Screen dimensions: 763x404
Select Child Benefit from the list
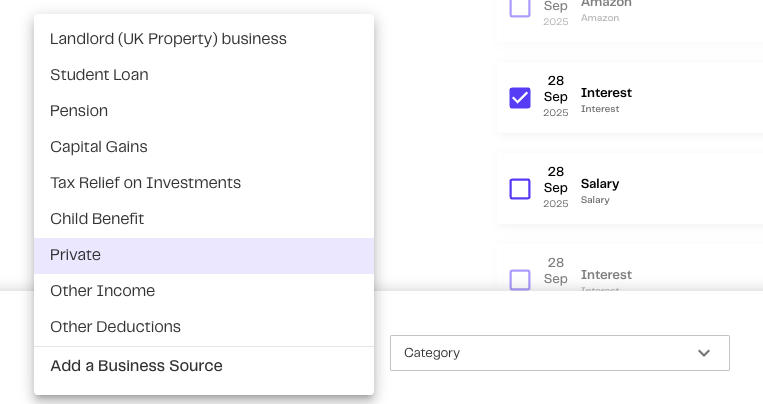coord(97,219)
